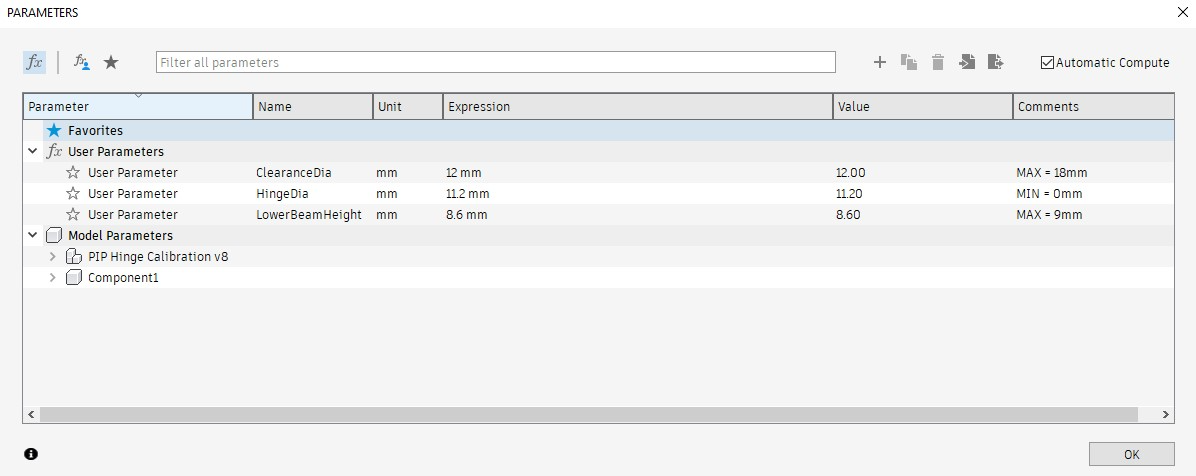
Task: Click the Unit column header
Action: (x=408, y=107)
